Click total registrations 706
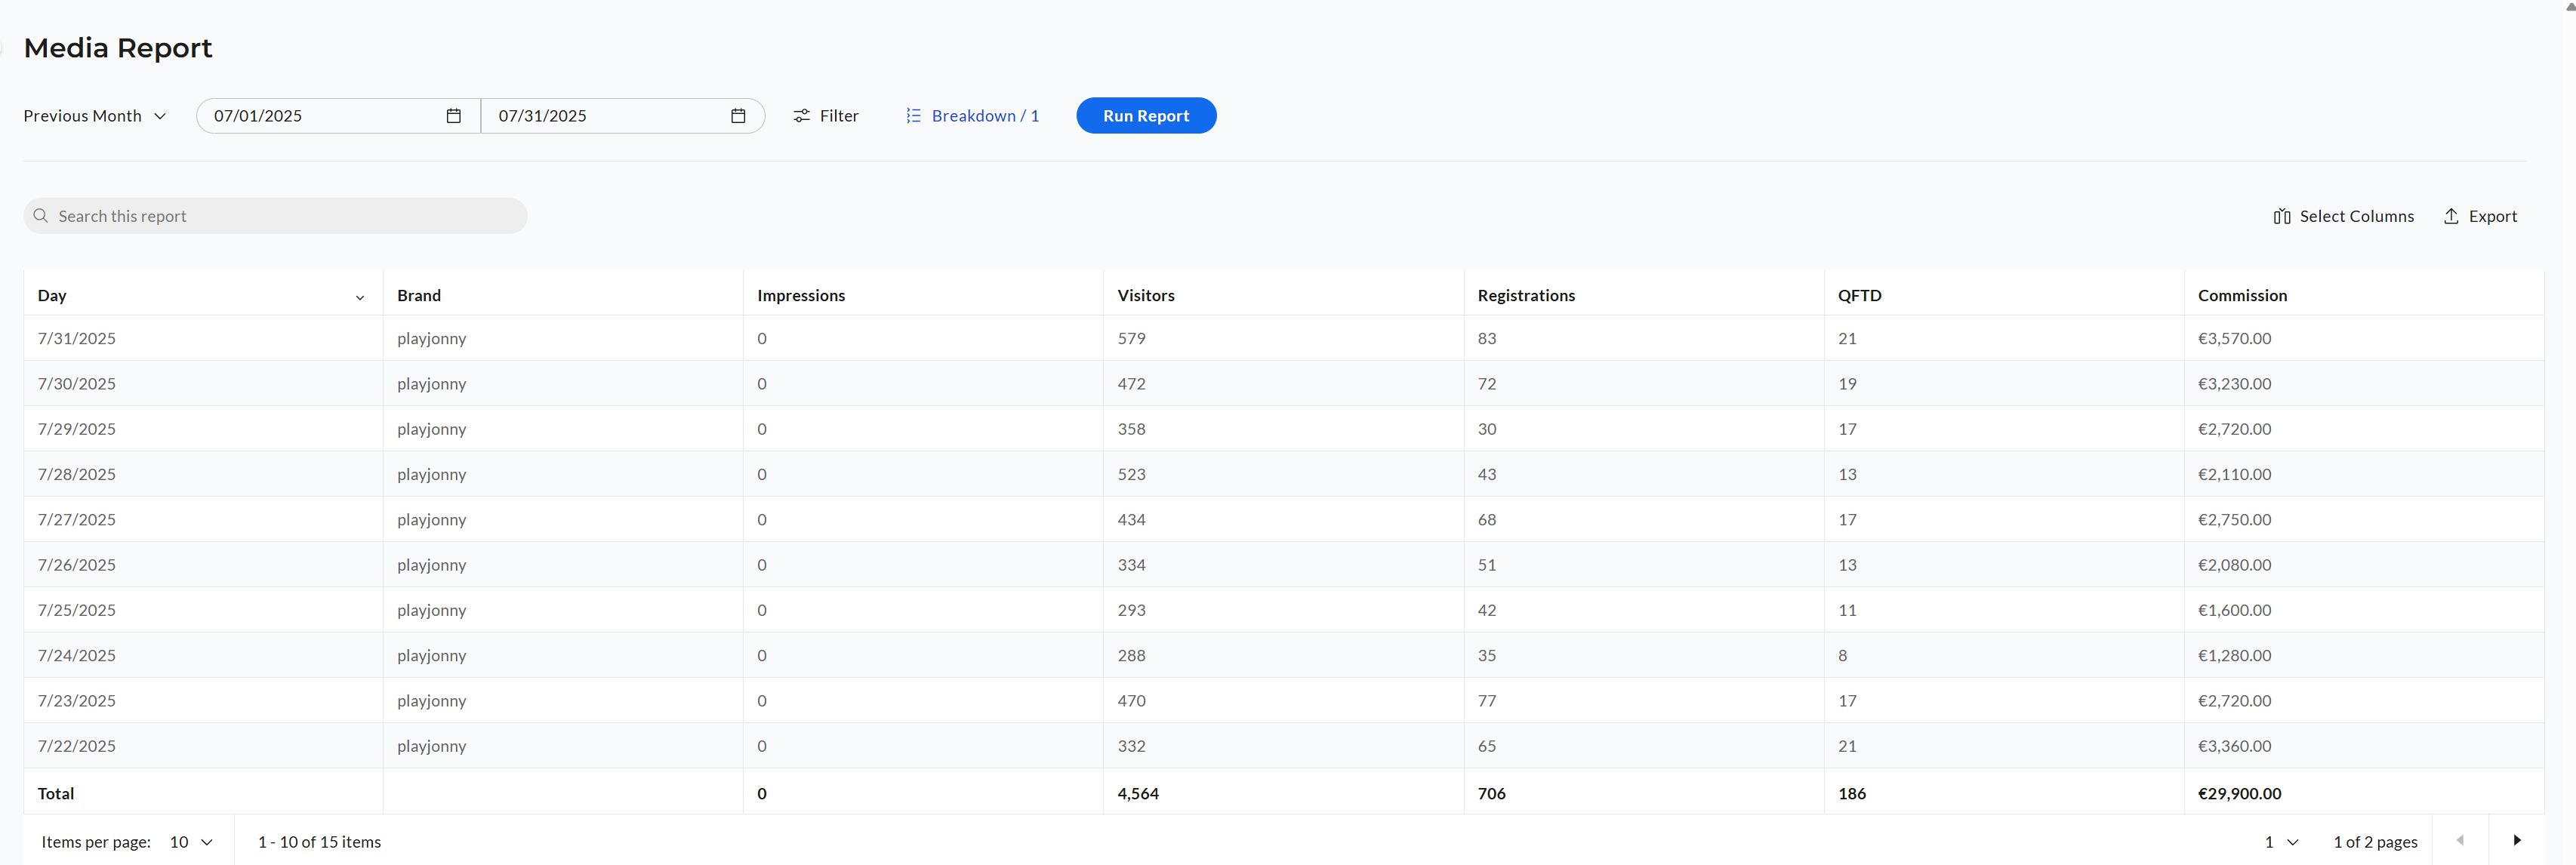 click(1491, 794)
